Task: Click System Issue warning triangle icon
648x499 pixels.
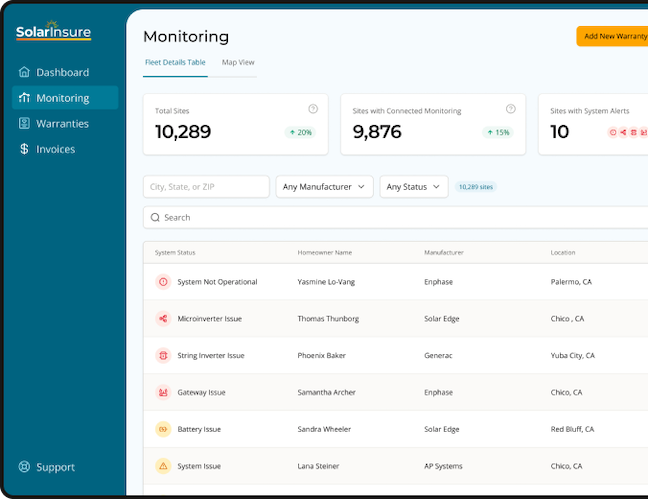Action: pyautogui.click(x=163, y=466)
